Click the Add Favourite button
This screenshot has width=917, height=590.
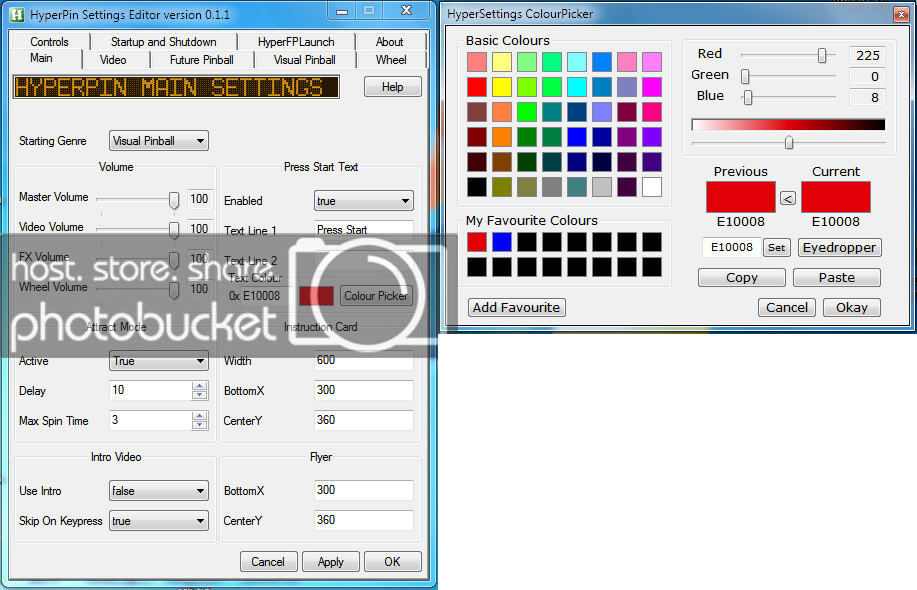pyautogui.click(x=516, y=307)
